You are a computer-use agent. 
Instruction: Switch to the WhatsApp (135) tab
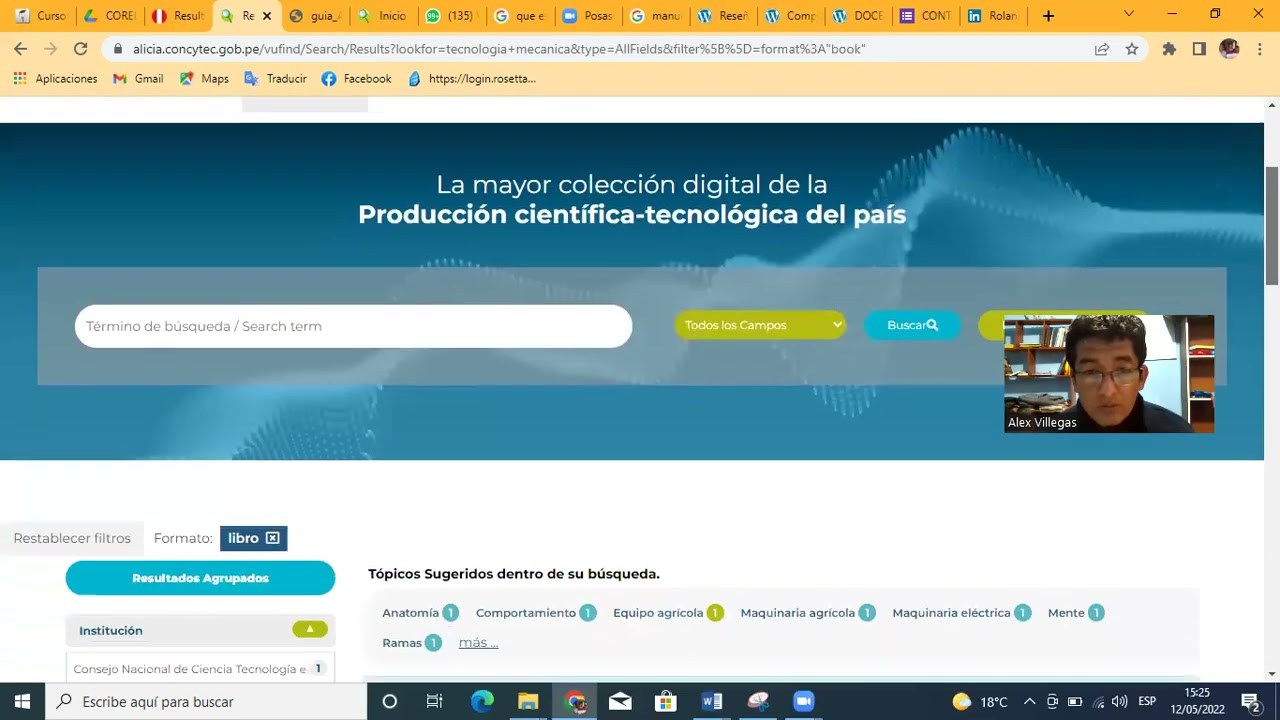pos(451,16)
